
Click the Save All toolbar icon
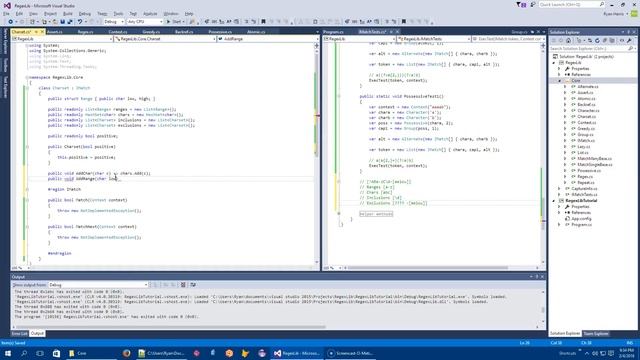pyautogui.click(x=70, y=22)
